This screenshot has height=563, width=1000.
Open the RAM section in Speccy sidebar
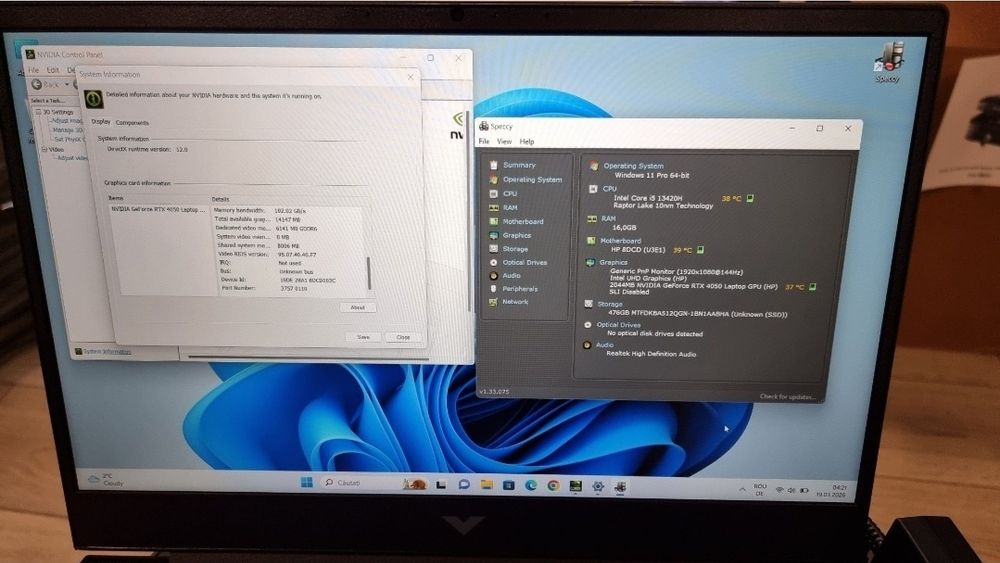(510, 207)
